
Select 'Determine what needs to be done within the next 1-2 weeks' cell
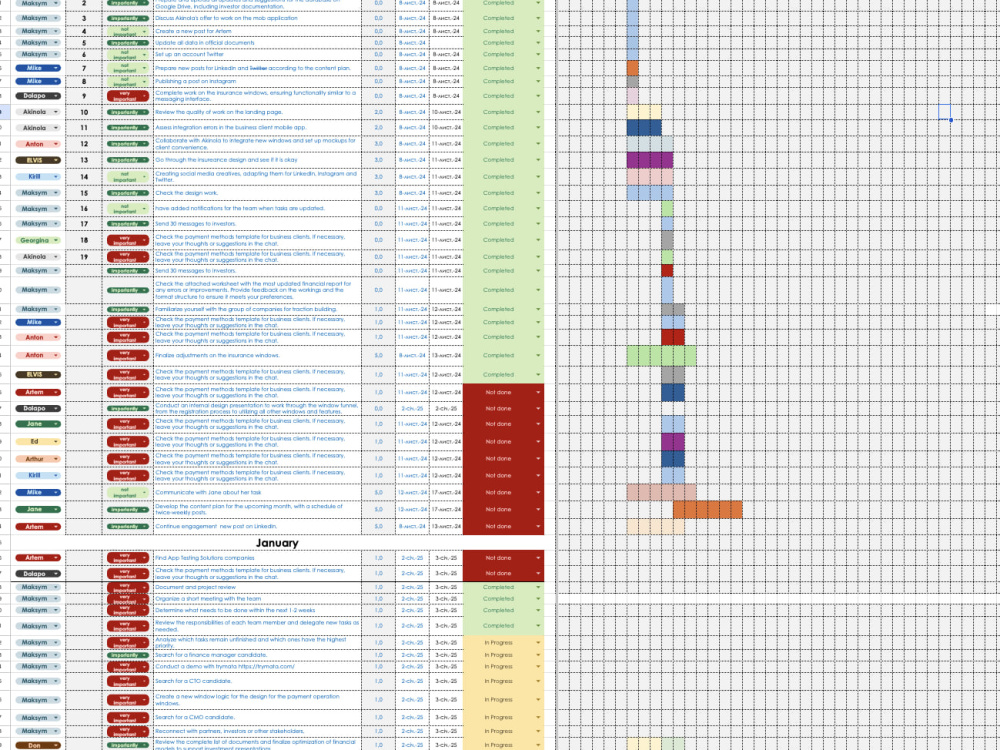[257, 610]
